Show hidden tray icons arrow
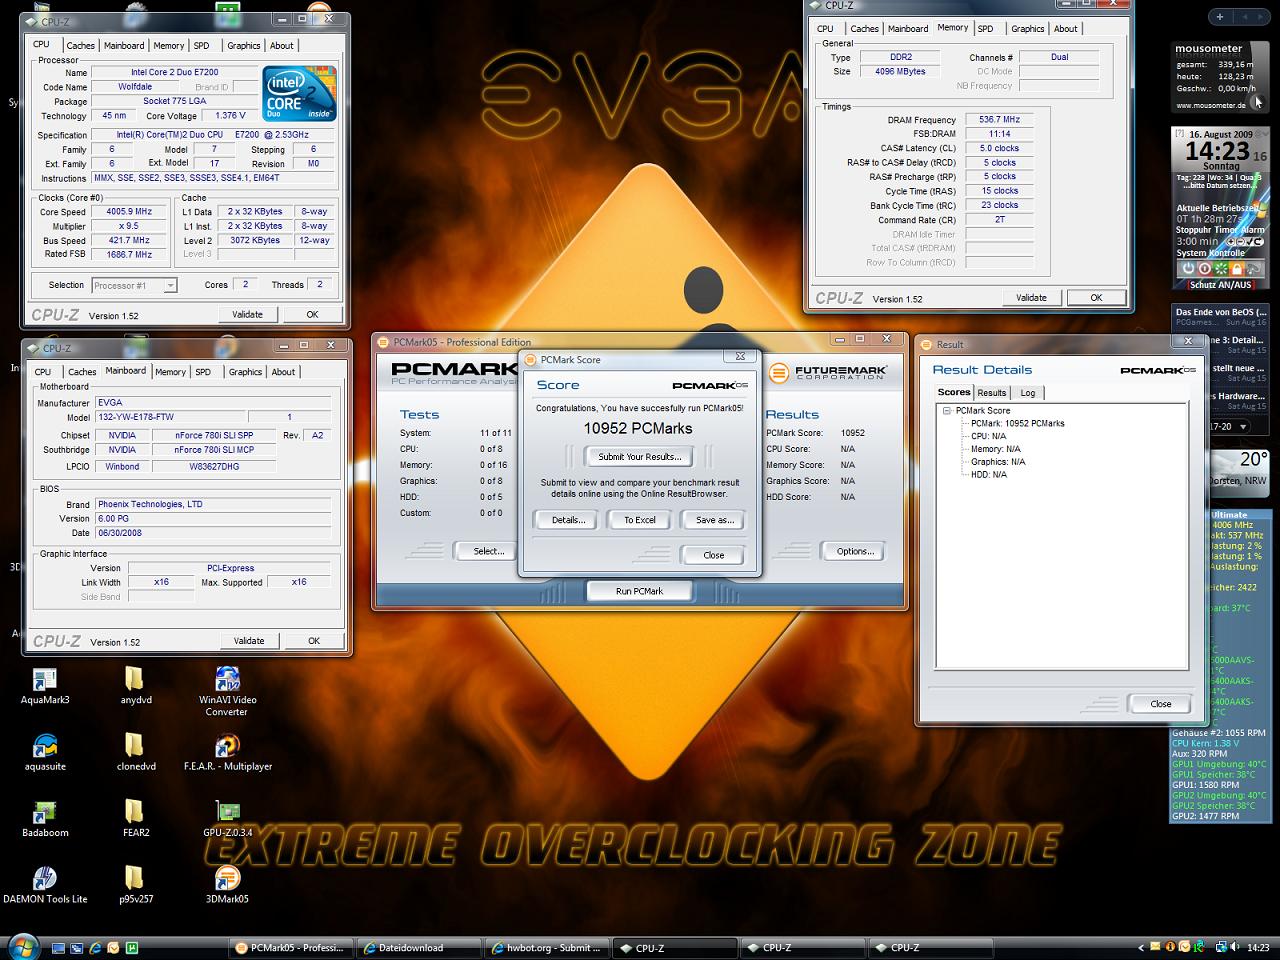This screenshot has width=1280, height=960. tap(1141, 947)
